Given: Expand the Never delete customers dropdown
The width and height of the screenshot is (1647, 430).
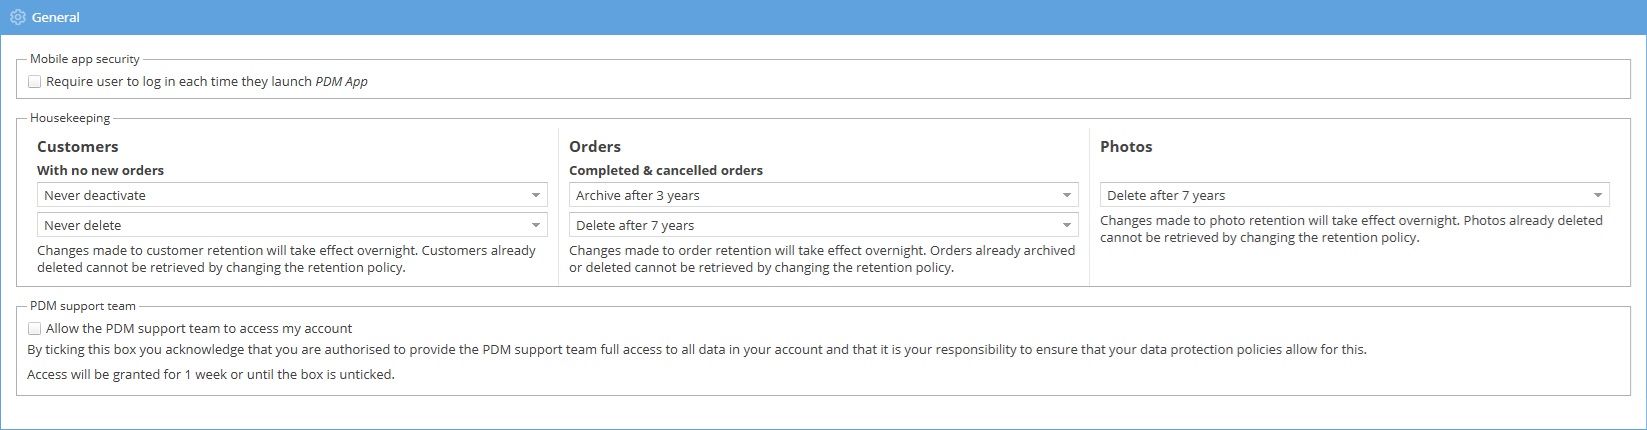Looking at the screenshot, I should 292,225.
